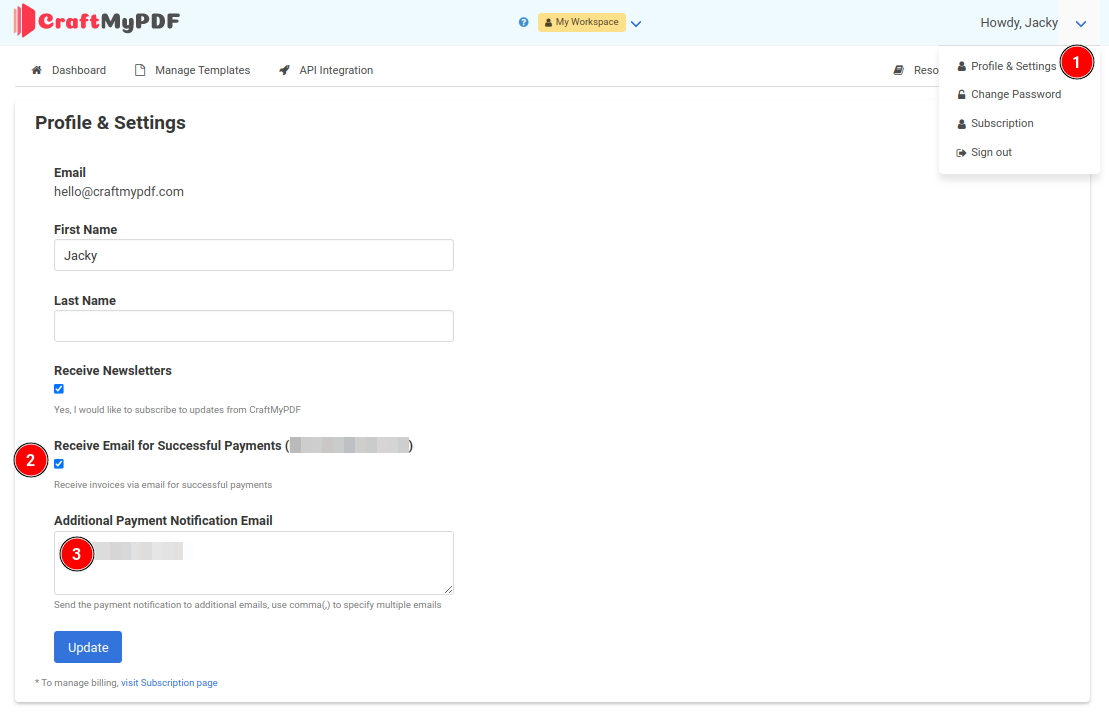Viewport: 1109px width, 719px height.
Task: Open API Integration via the rocket icon
Action: point(285,70)
